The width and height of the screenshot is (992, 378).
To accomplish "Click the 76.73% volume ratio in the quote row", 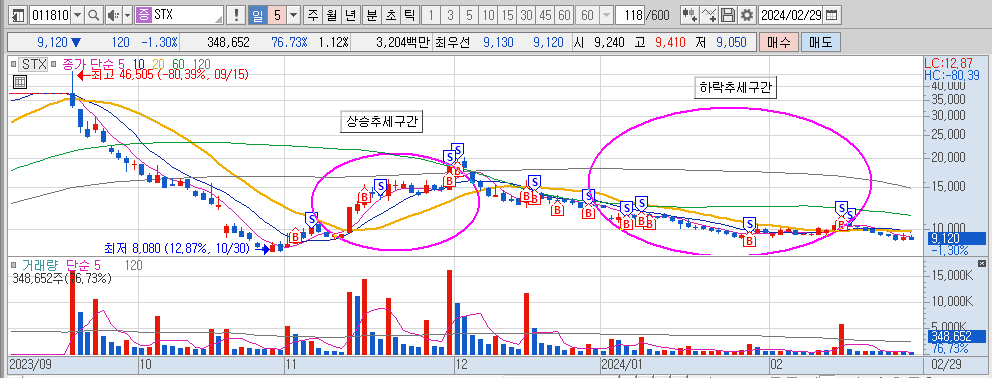I will pos(289,43).
